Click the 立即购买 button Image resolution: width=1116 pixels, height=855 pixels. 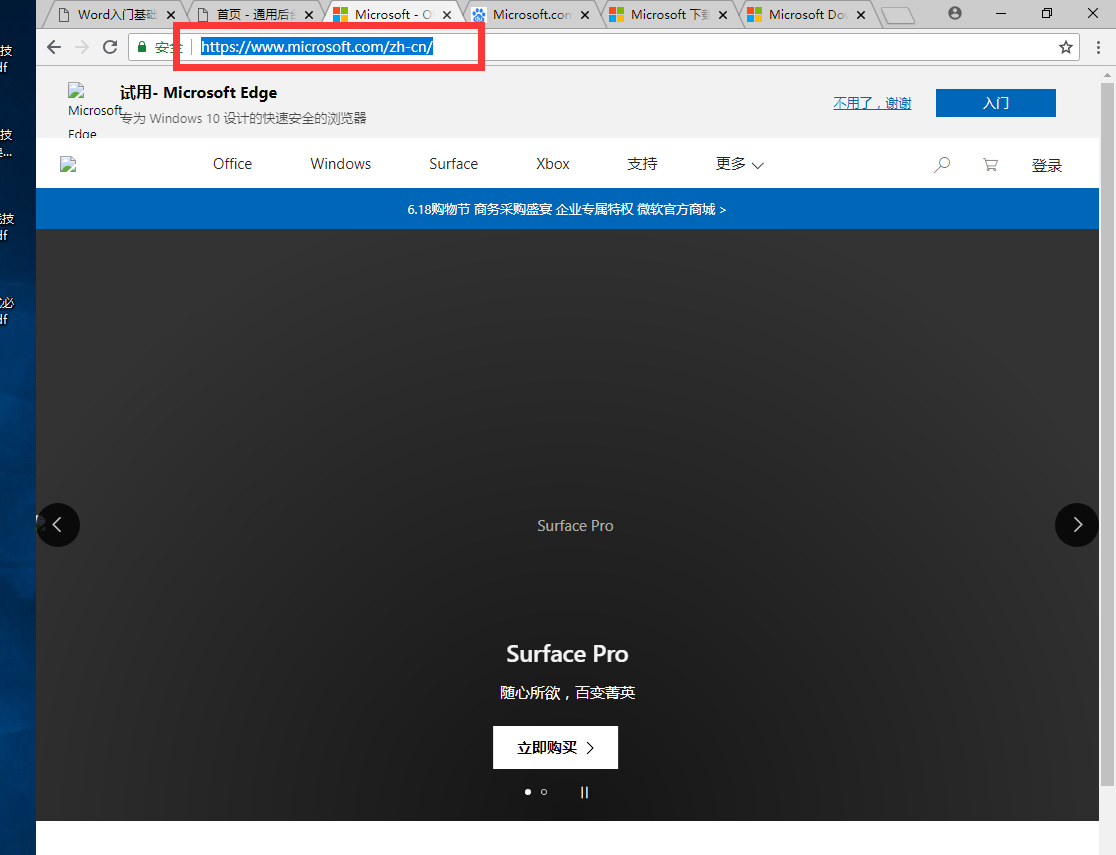coord(555,747)
